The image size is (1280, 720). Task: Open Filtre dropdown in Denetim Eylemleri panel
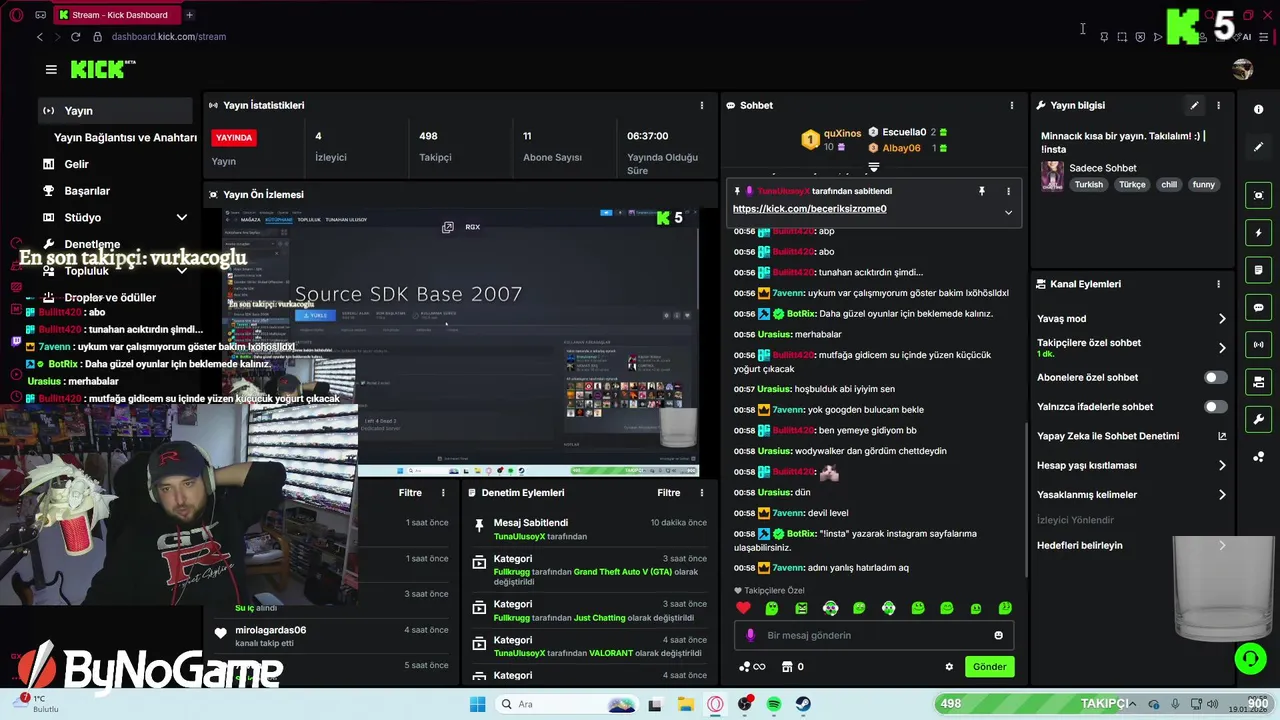pos(668,492)
